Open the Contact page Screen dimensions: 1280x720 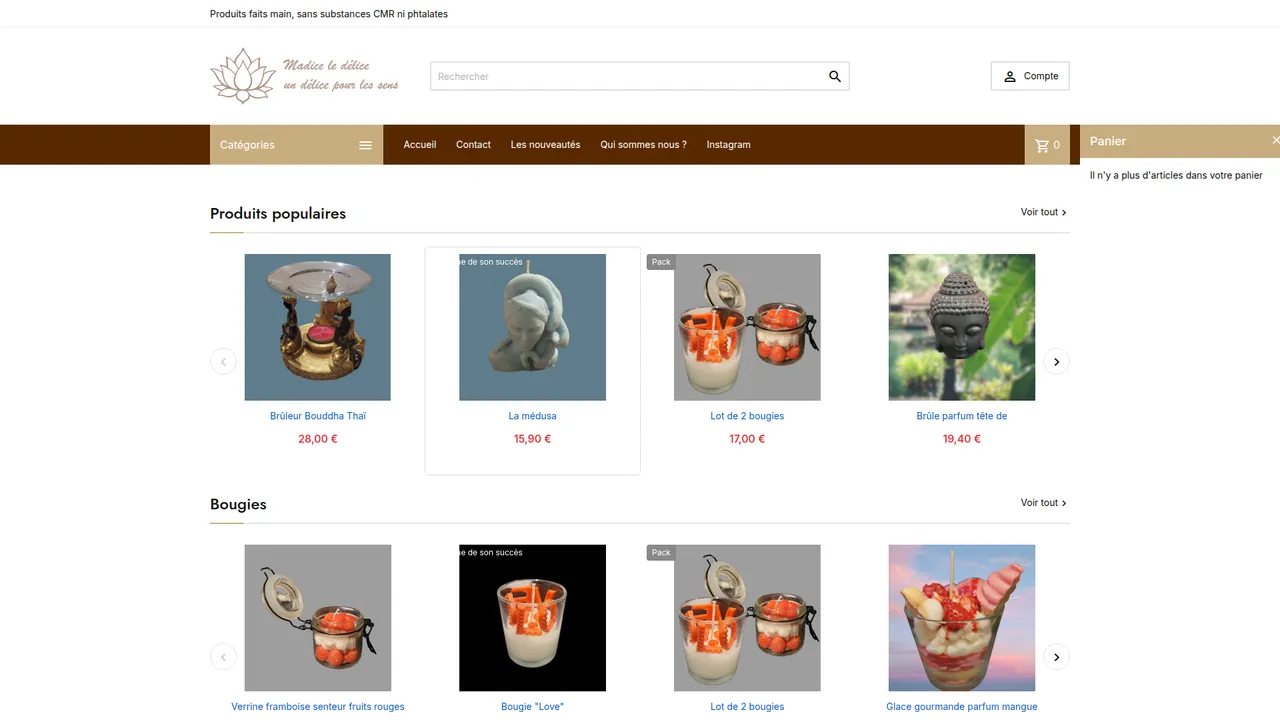pos(473,145)
